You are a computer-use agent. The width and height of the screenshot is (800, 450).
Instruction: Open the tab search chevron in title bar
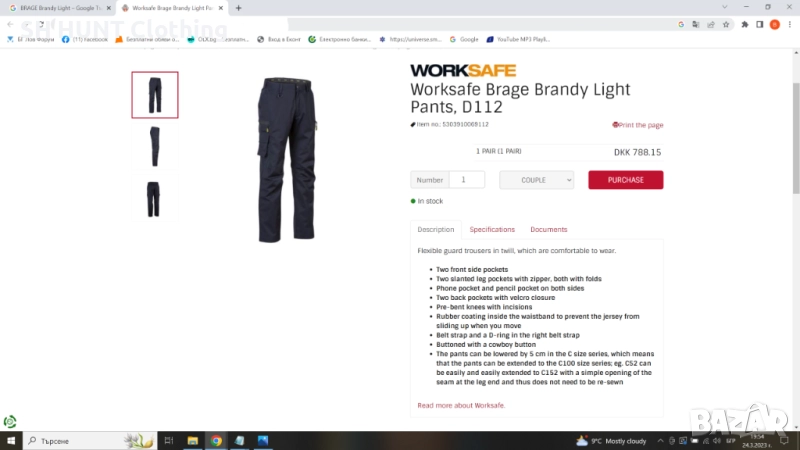(x=724, y=7)
